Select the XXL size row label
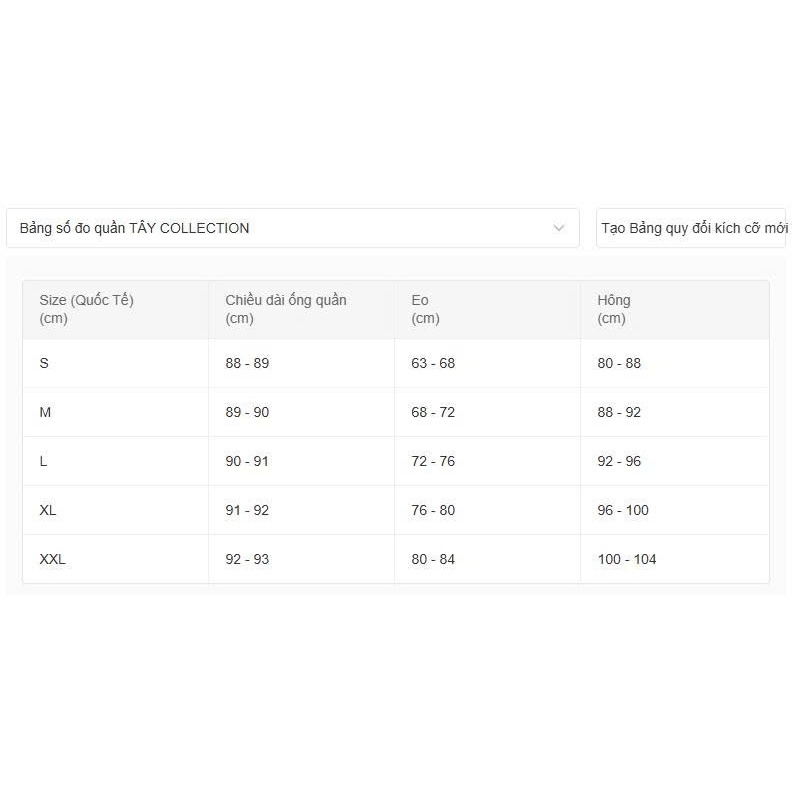Image resolution: width=797 pixels, height=797 pixels. click(52, 559)
